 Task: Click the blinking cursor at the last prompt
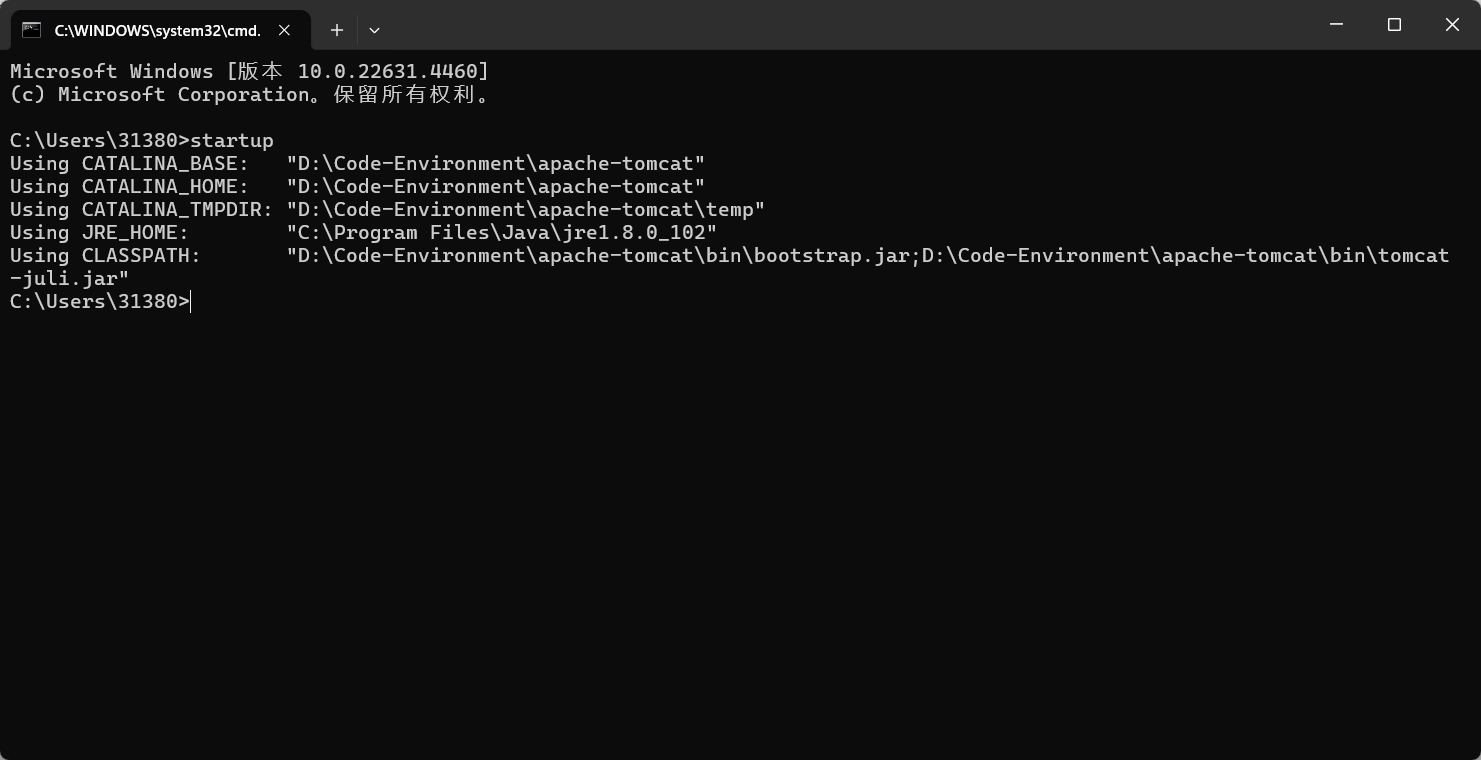(191, 302)
